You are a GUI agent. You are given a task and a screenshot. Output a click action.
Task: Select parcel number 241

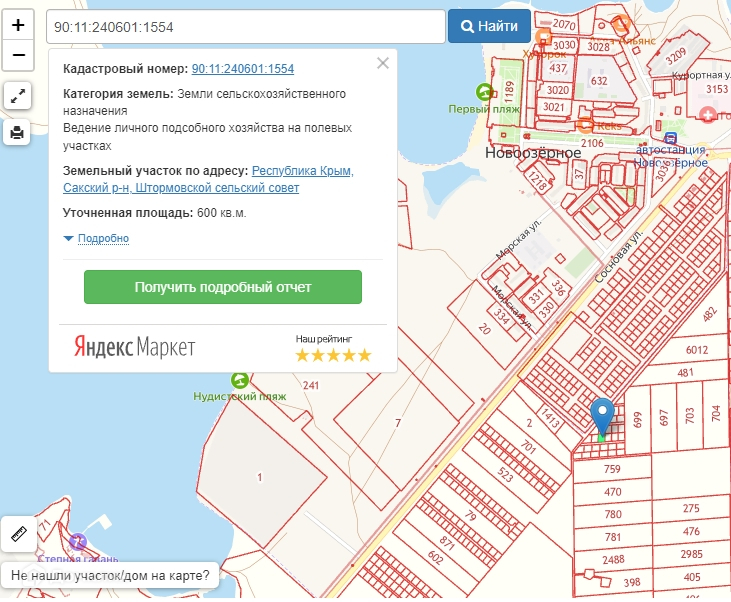311,386
